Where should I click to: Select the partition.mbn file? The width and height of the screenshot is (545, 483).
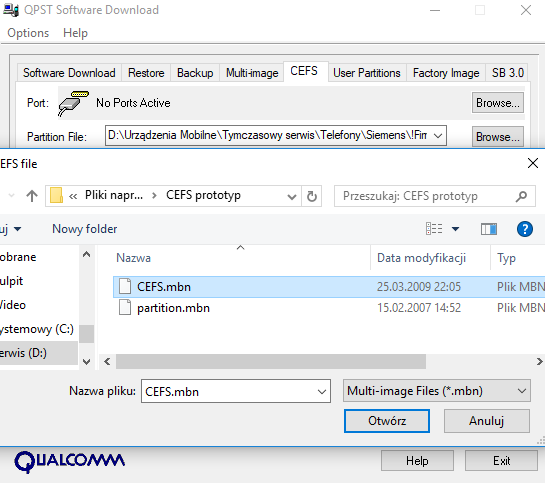(173, 308)
